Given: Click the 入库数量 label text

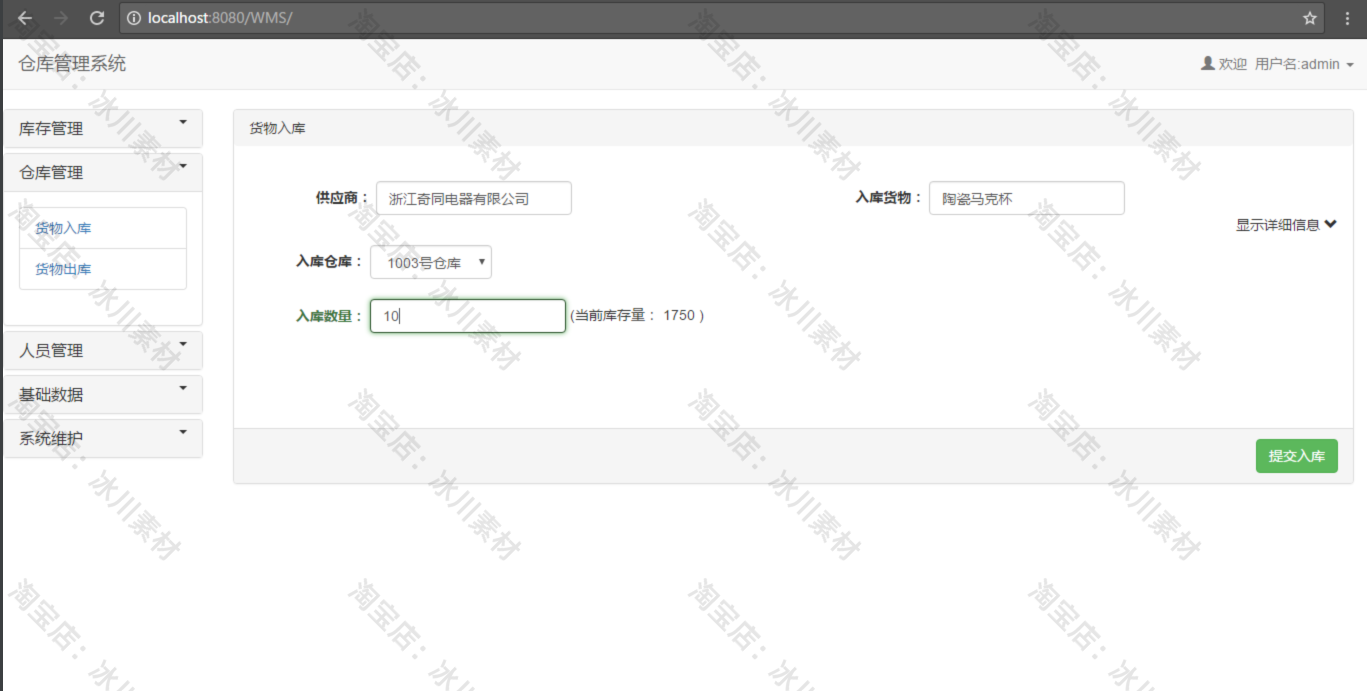Looking at the screenshot, I should (329, 315).
